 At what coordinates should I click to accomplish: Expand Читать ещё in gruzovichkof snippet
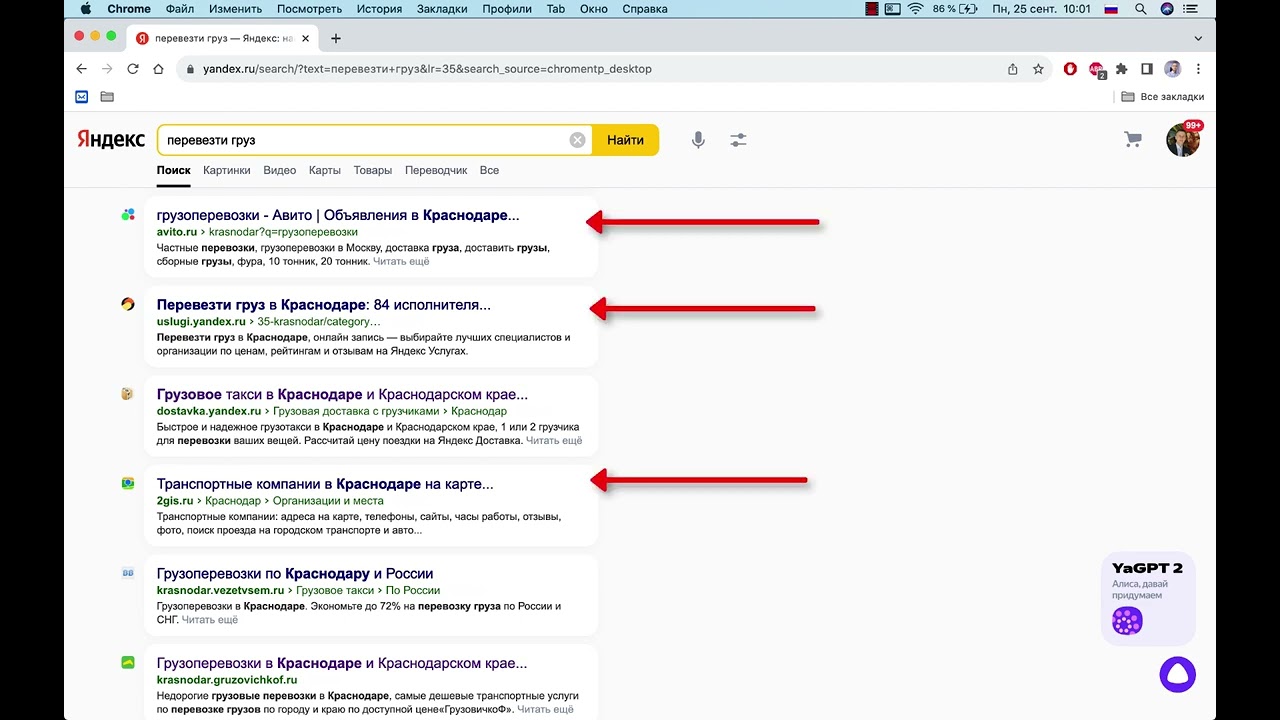[545, 709]
